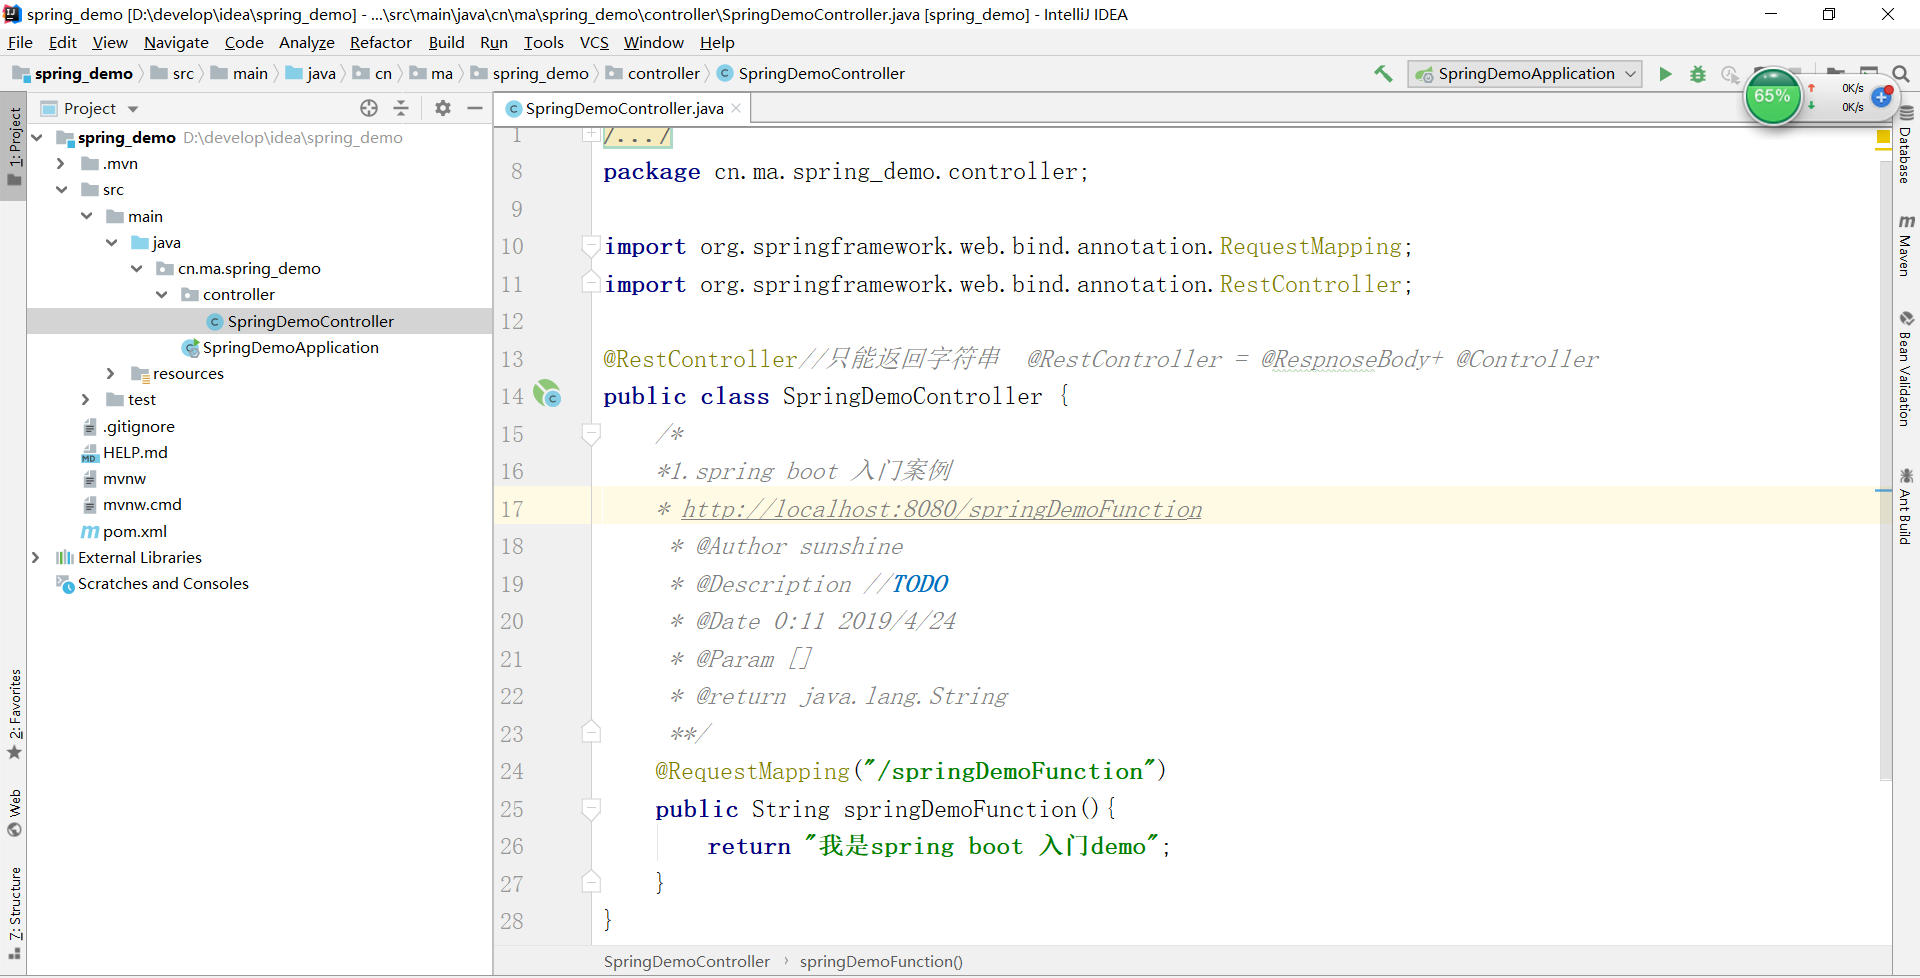Screen dimensions: 1920x978
Task: Run SpringDemoApplication with the green play button
Action: (1665, 74)
